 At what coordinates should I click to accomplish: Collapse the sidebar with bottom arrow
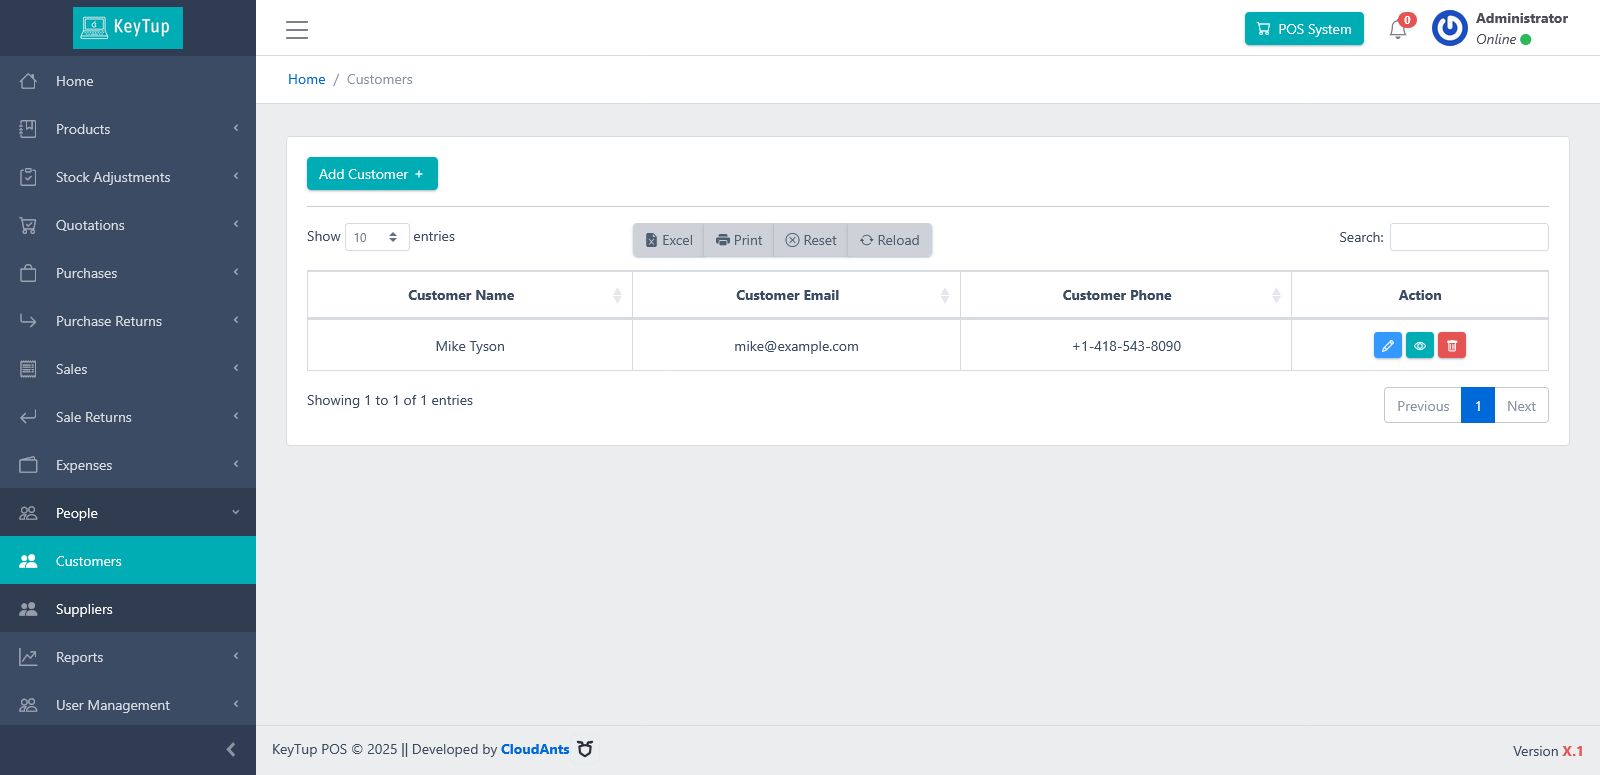point(231,749)
